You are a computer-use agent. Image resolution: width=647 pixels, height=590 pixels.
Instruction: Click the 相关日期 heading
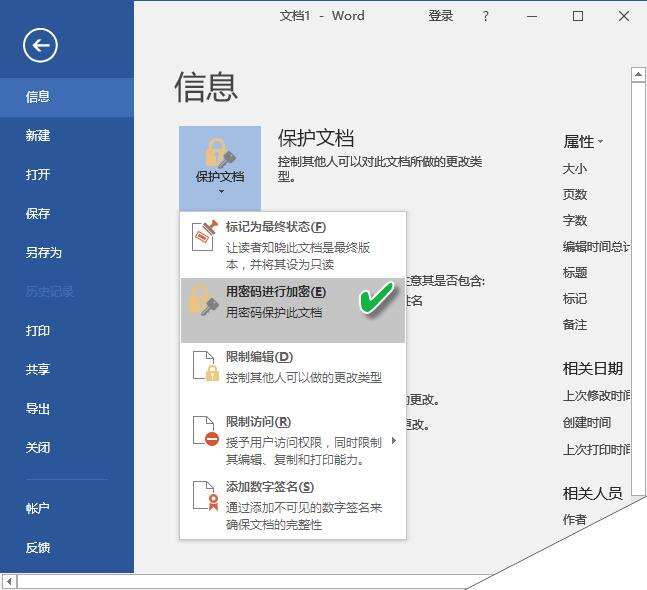[593, 368]
